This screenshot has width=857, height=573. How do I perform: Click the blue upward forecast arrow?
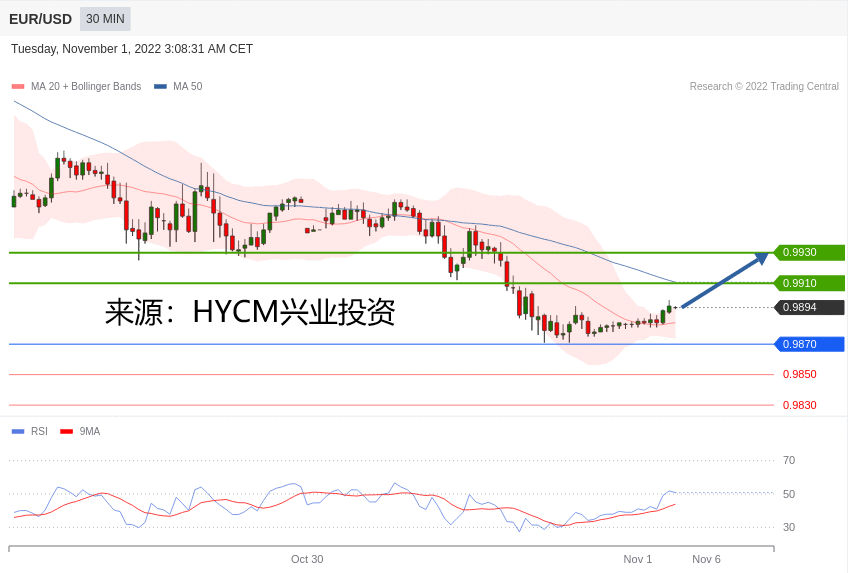tap(725, 281)
